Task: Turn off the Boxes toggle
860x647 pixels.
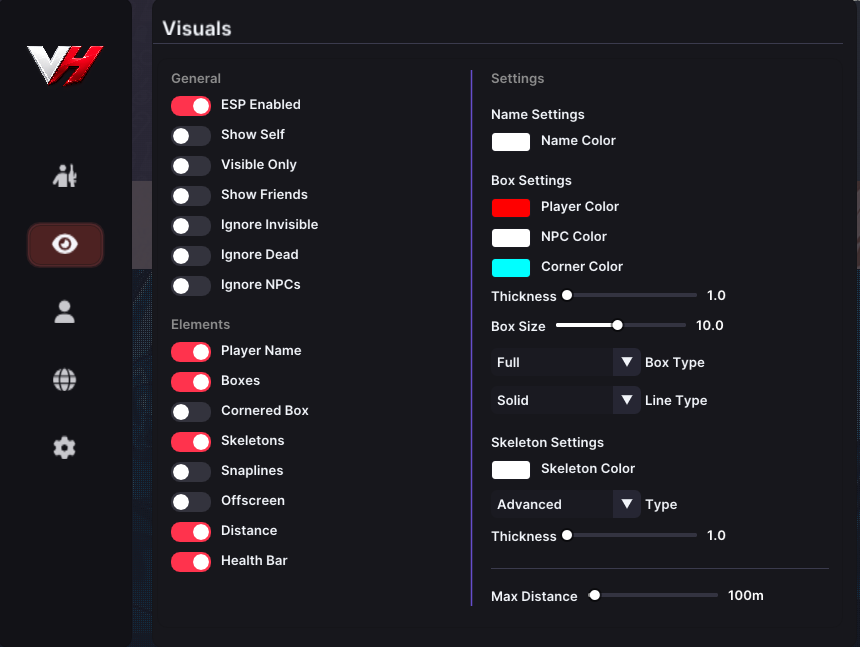Action: pos(191,382)
